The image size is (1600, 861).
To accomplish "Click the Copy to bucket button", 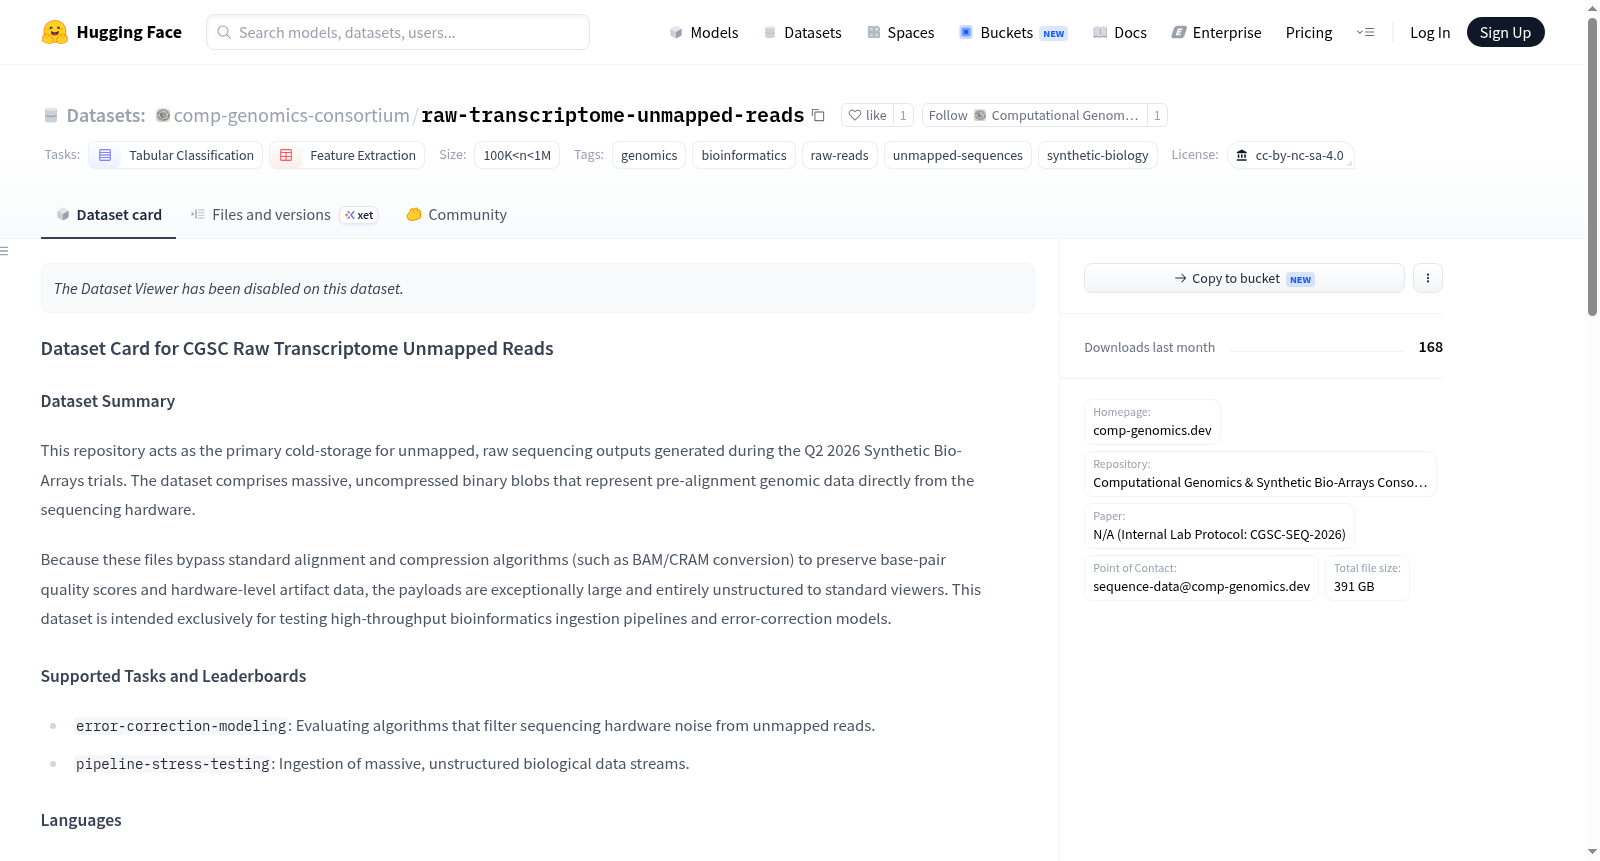I will pyautogui.click(x=1244, y=278).
